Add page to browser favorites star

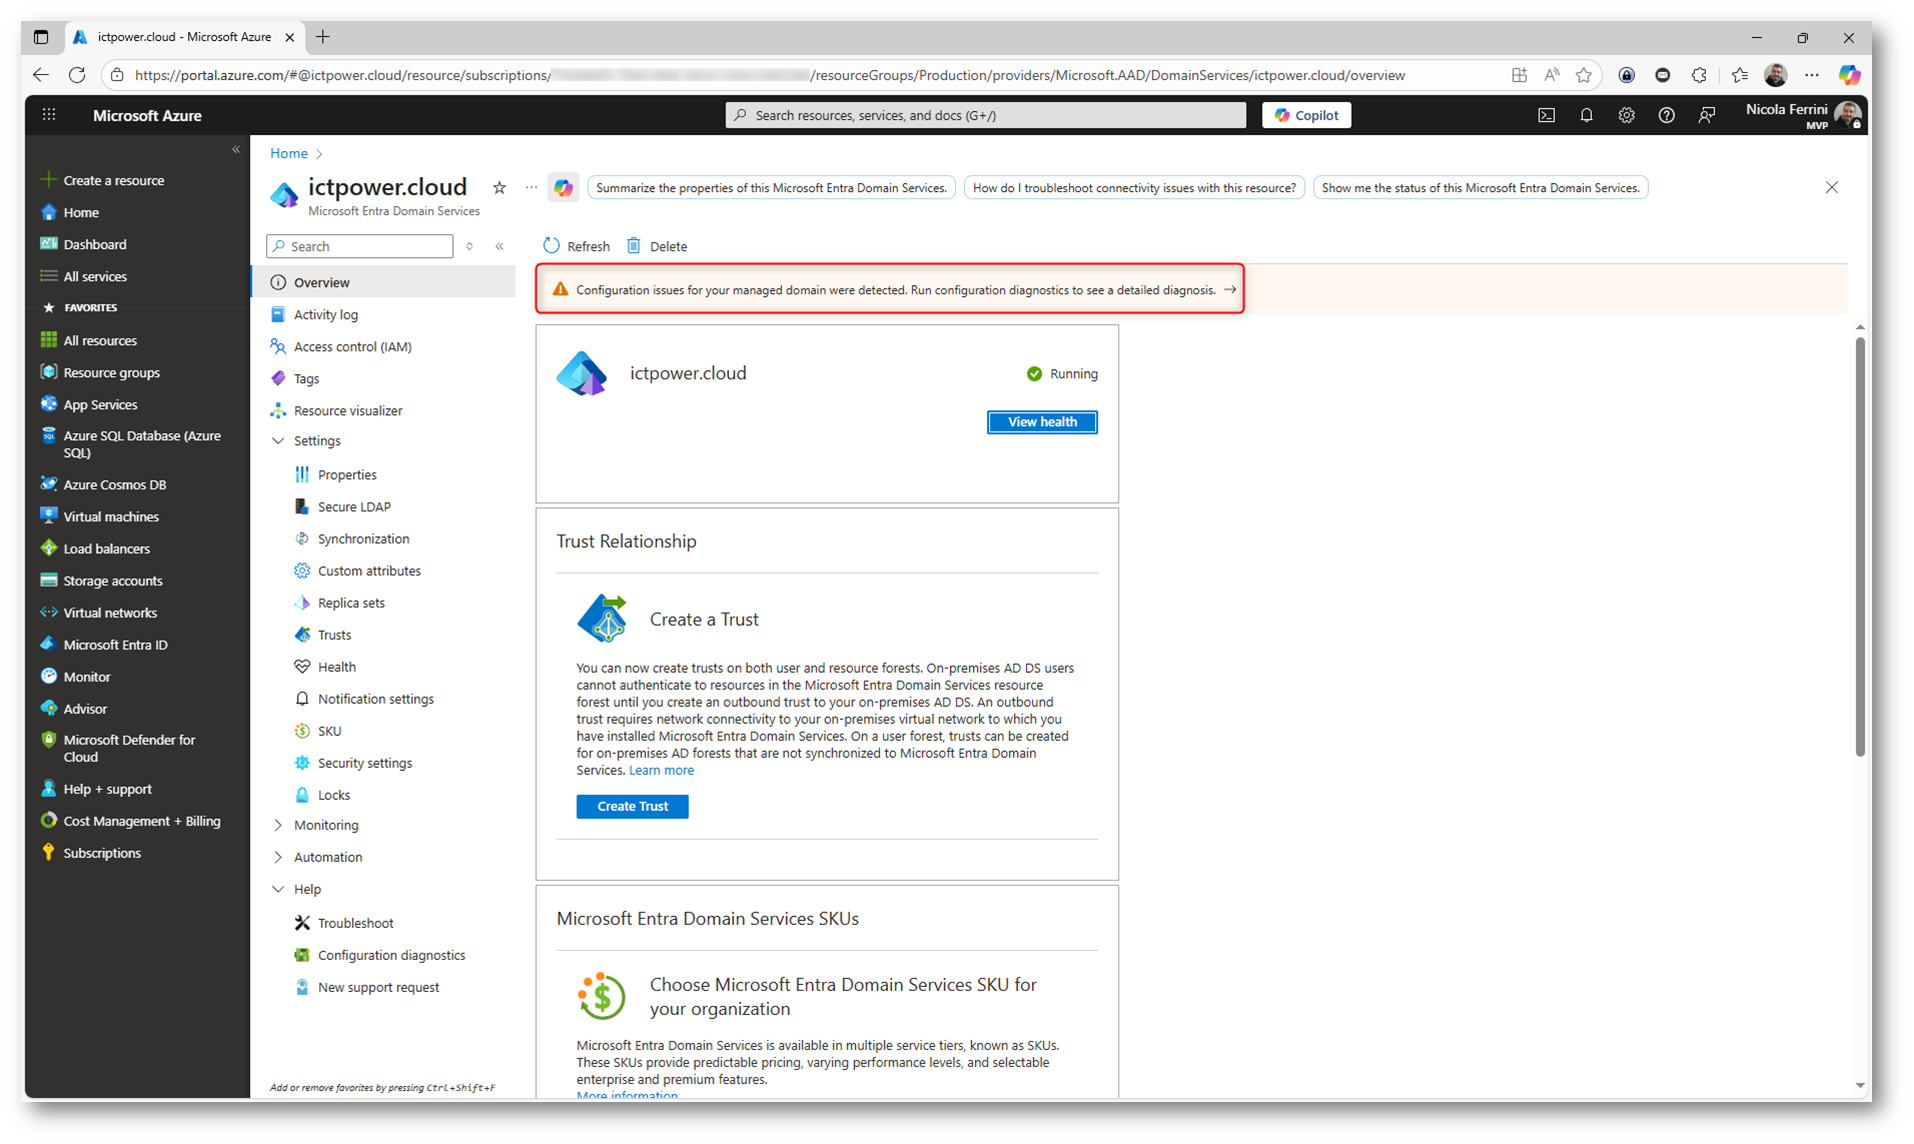tap(1583, 75)
